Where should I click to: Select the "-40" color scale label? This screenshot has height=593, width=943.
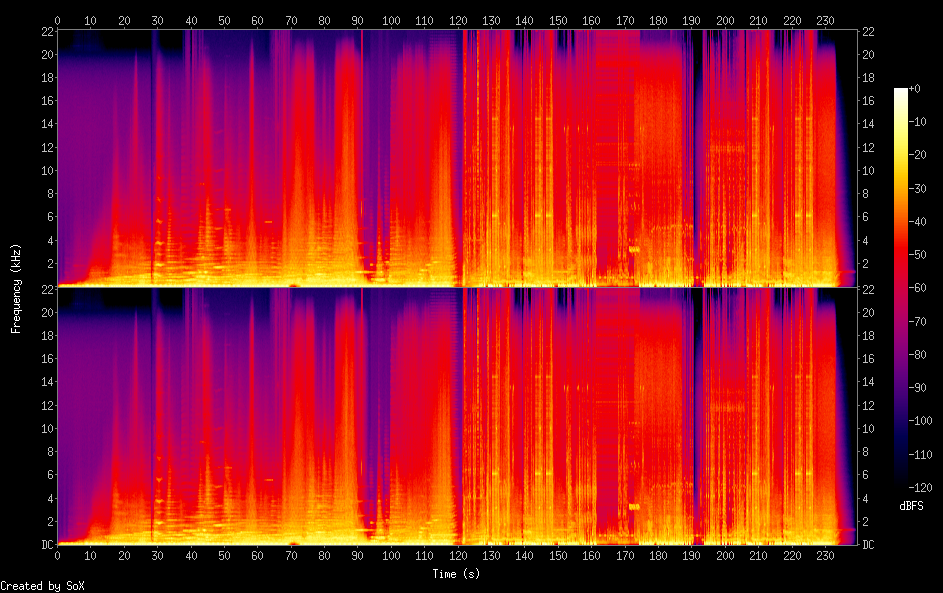918,222
